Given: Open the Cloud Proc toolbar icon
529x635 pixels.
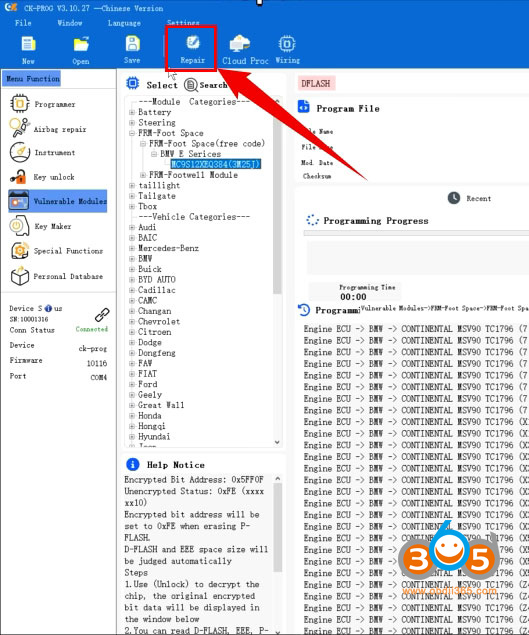Looking at the screenshot, I should click(x=240, y=43).
